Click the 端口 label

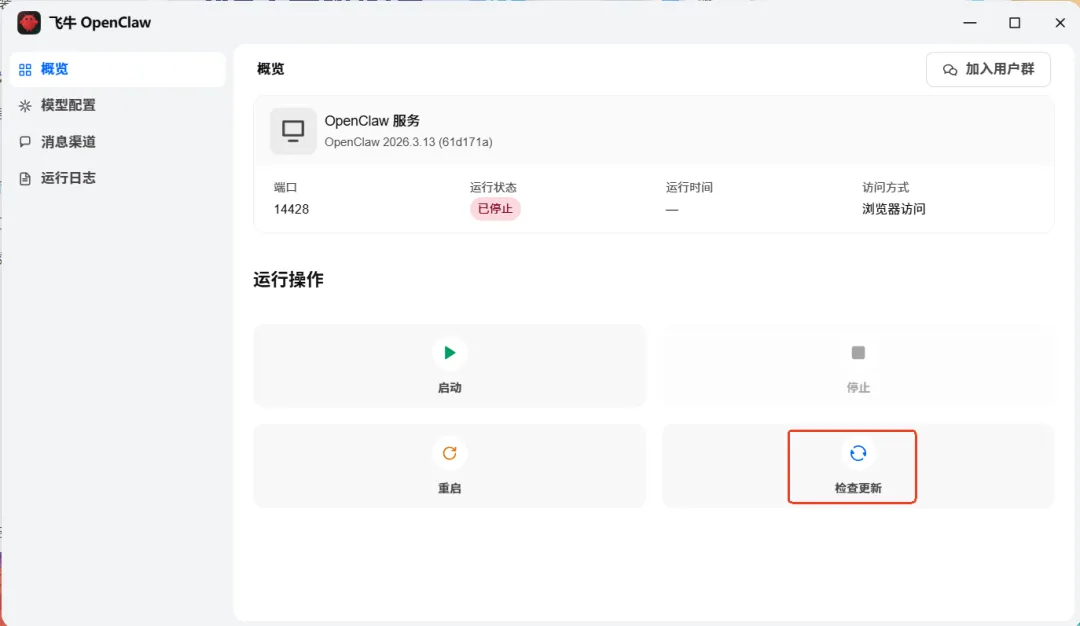click(x=285, y=187)
